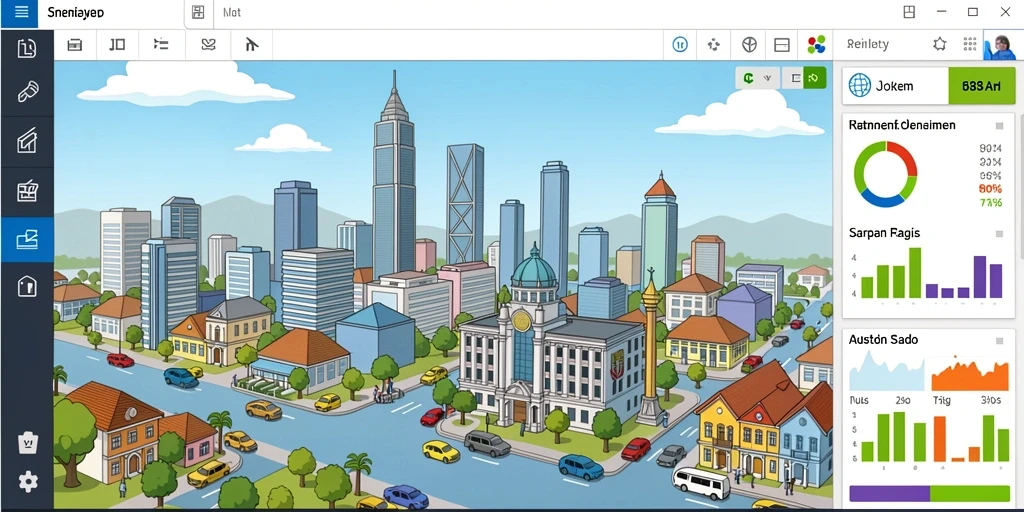The image size is (1024, 512).
Task: Click the JO toolbar icon
Action: (117, 44)
